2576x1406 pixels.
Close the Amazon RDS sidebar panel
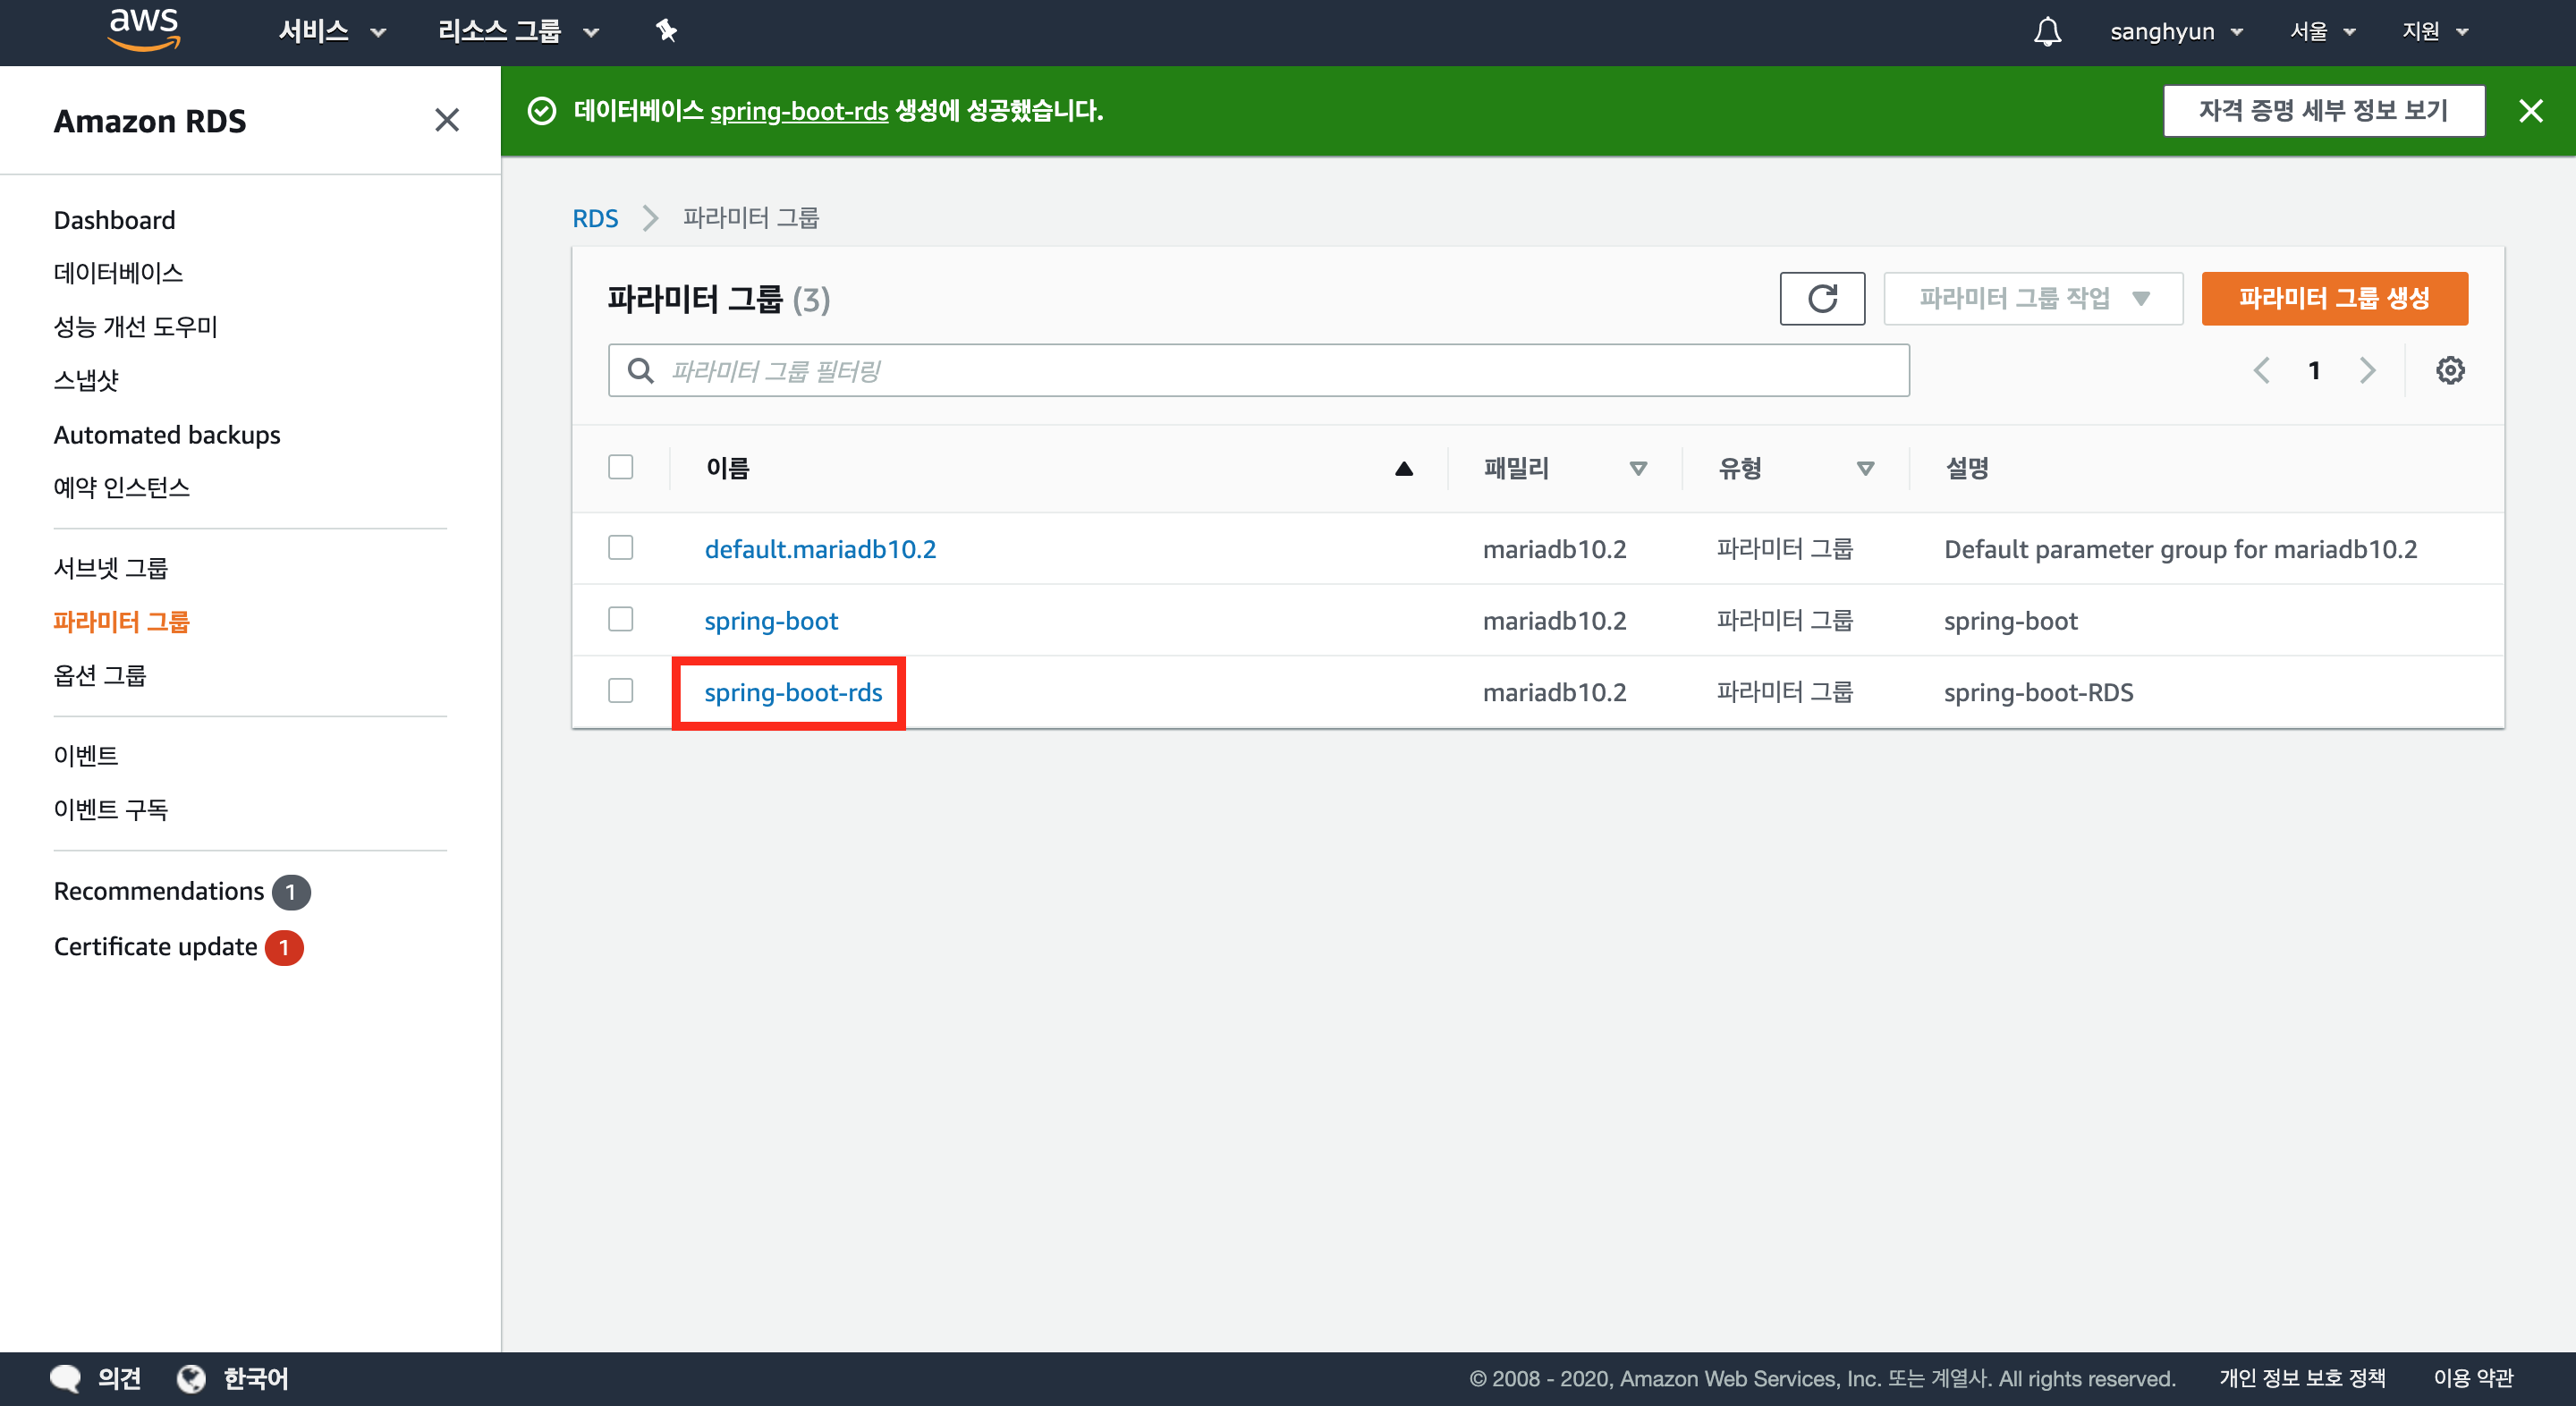click(447, 121)
